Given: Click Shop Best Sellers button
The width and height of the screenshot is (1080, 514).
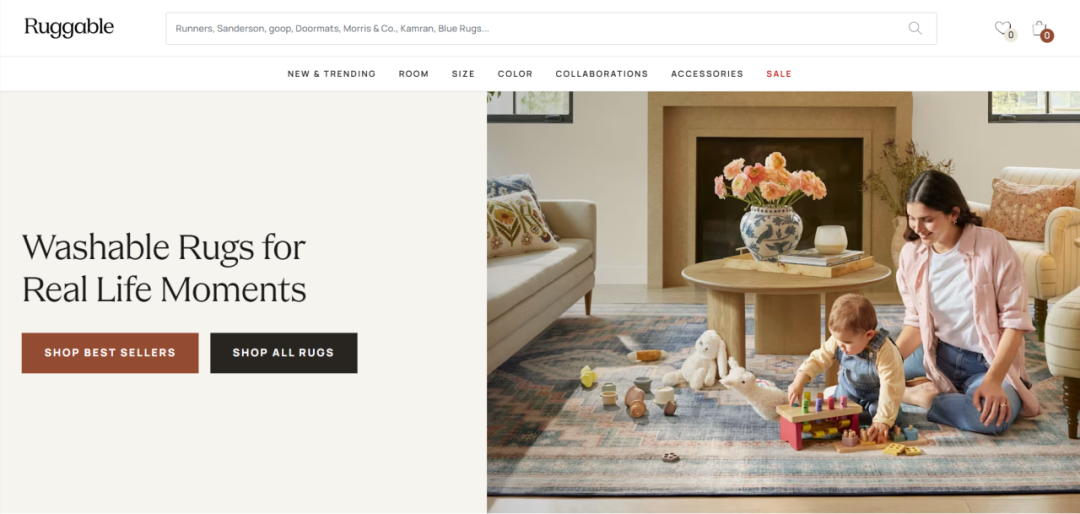Looking at the screenshot, I should (x=110, y=353).
